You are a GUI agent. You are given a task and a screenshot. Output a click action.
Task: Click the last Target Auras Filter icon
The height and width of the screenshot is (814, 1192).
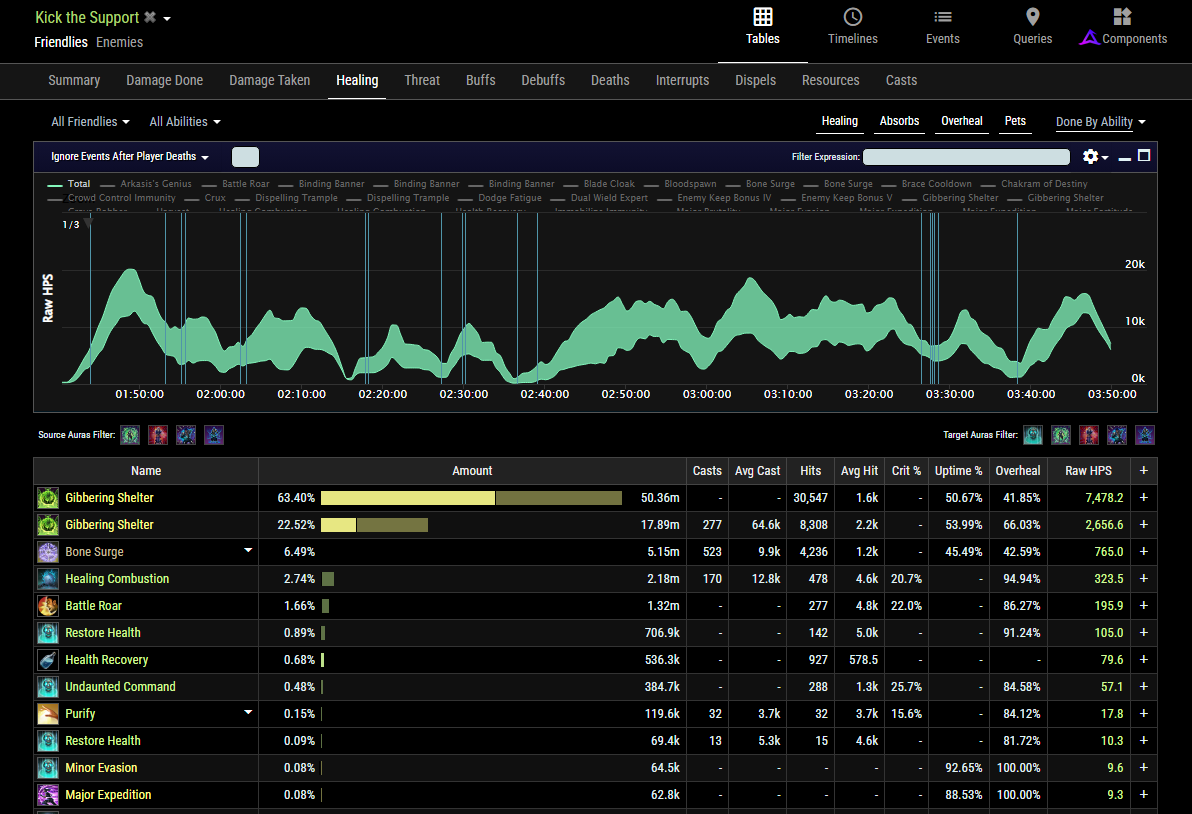coord(1145,435)
